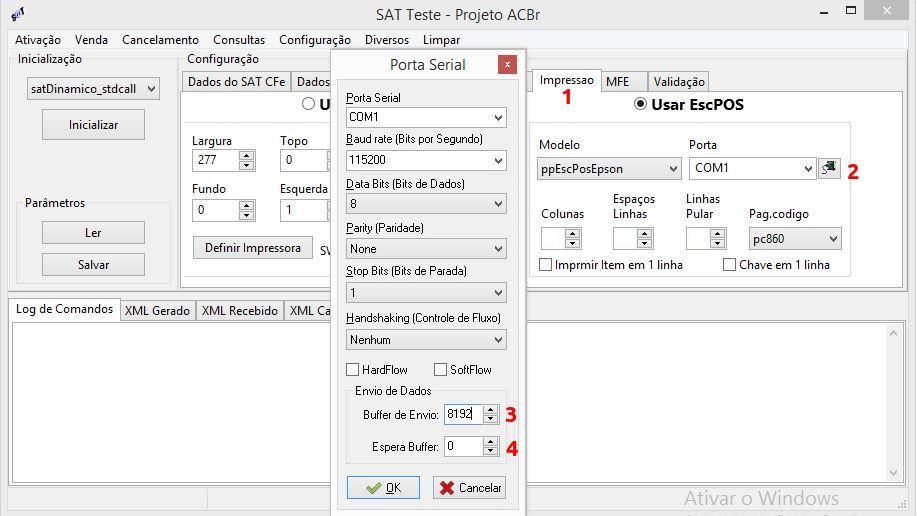The image size is (917, 516).
Task: Click the Espera Buffer input field
Action: (x=463, y=446)
